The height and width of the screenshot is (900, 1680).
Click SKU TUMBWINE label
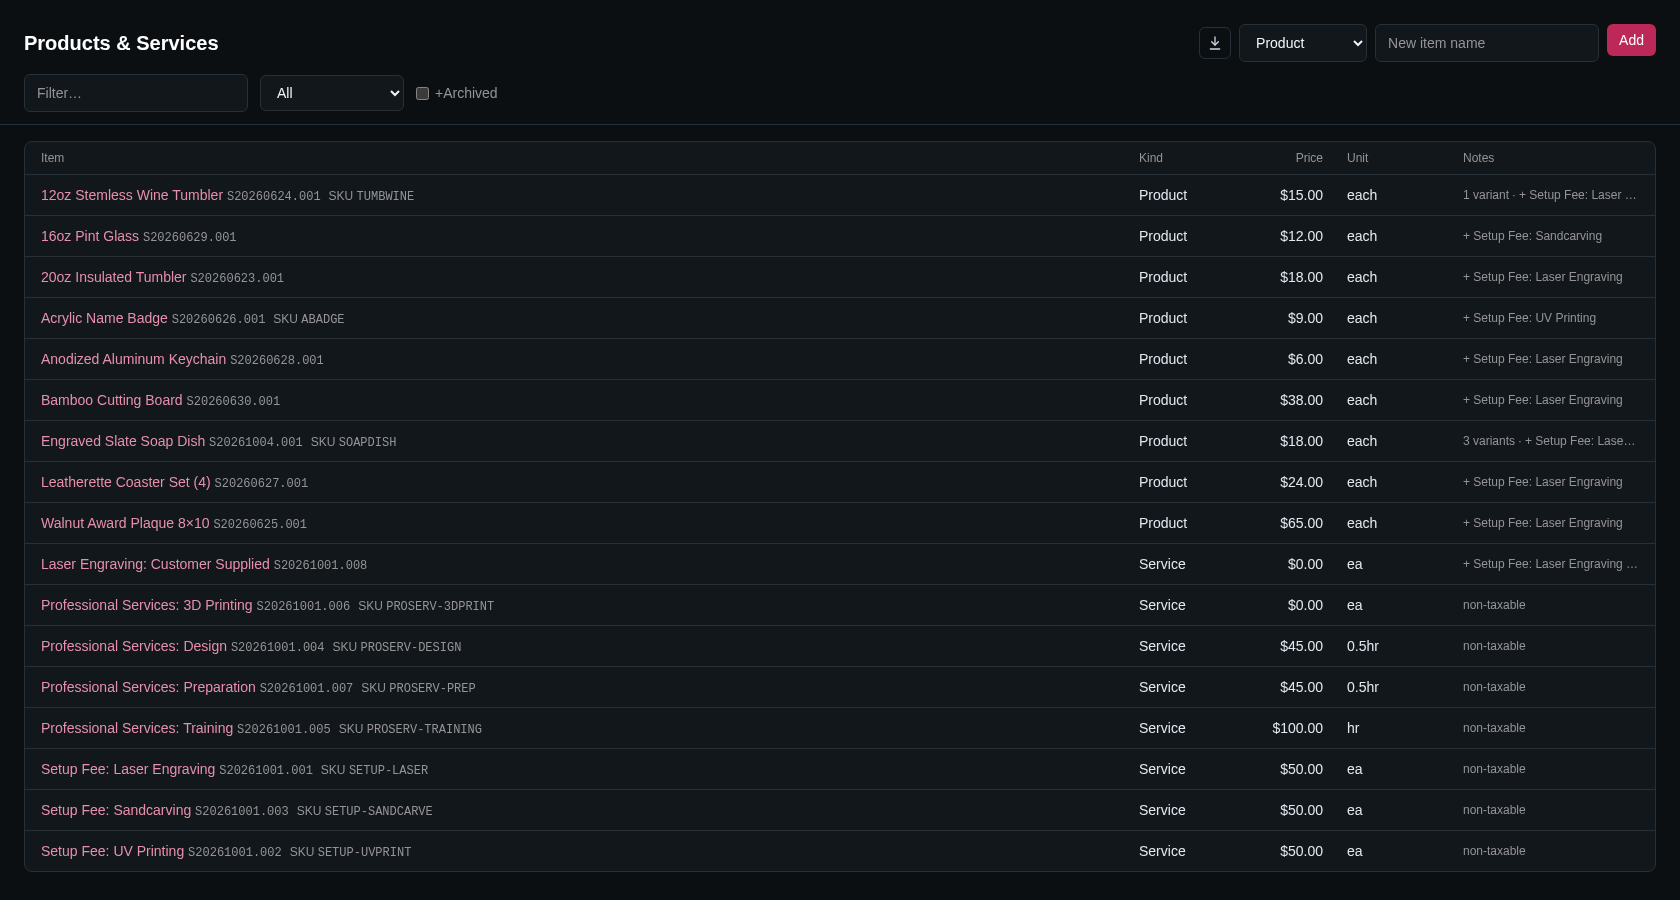371,196
